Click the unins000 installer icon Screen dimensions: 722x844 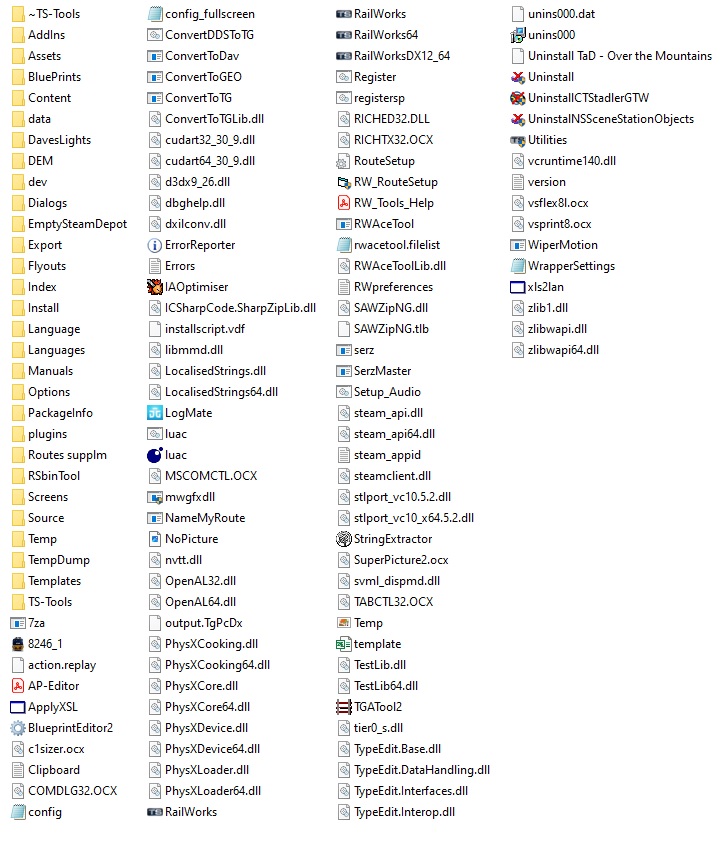(517, 35)
